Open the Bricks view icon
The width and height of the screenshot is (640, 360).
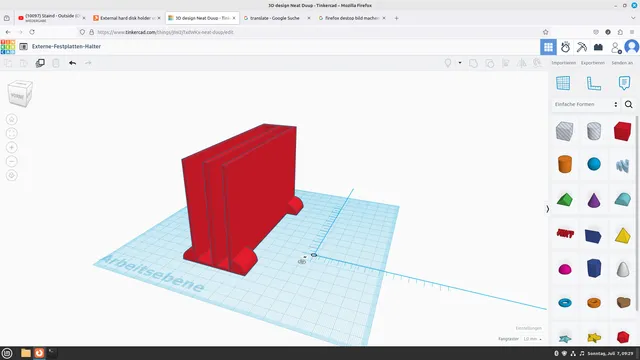[598, 47]
